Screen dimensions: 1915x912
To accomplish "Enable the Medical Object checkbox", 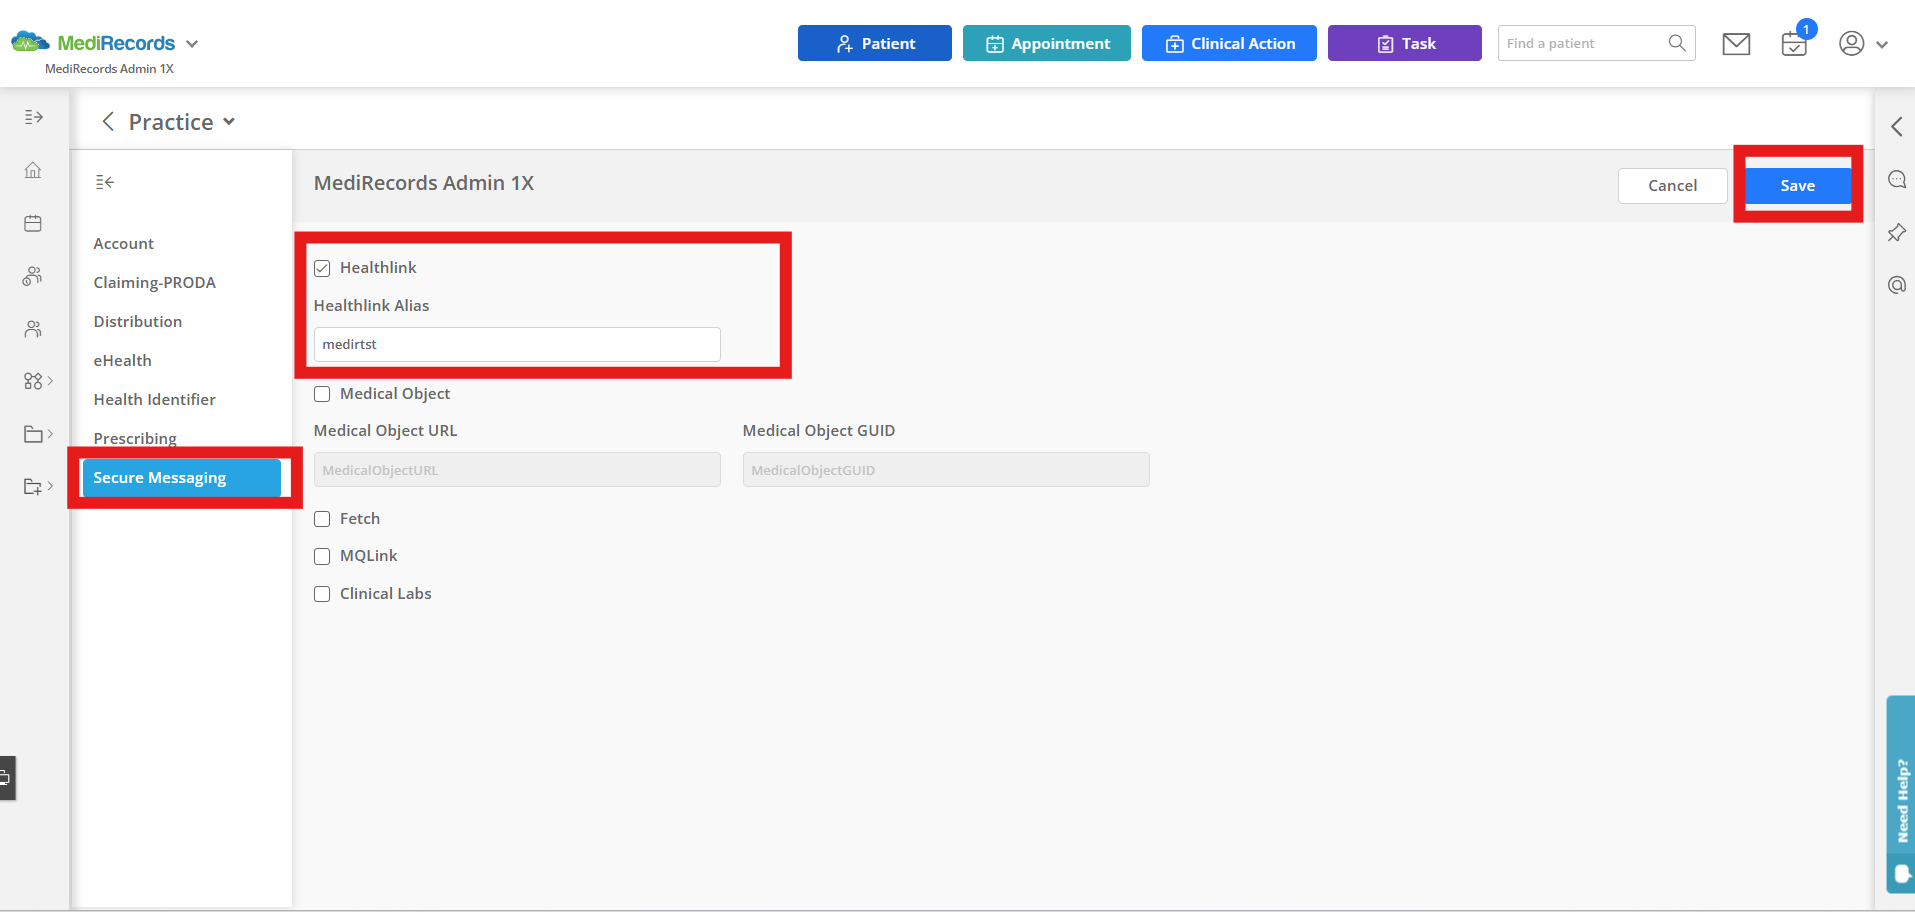I will [322, 394].
